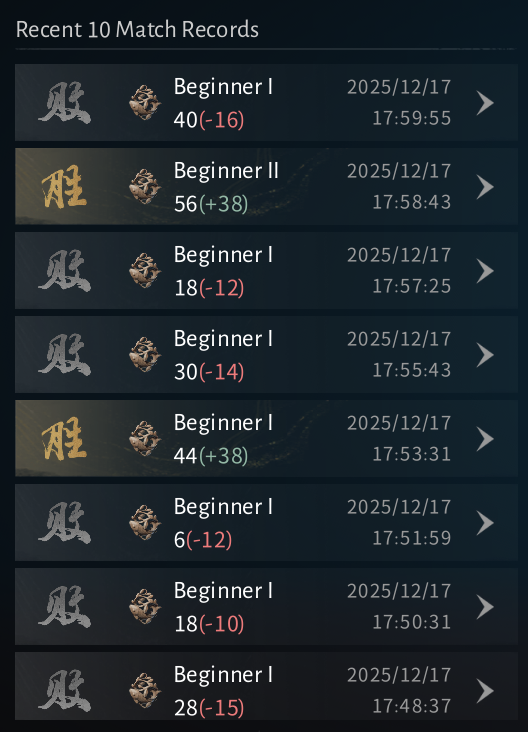Click the victory icon of 17:53:31 match
528x732 pixels.
pos(64,439)
